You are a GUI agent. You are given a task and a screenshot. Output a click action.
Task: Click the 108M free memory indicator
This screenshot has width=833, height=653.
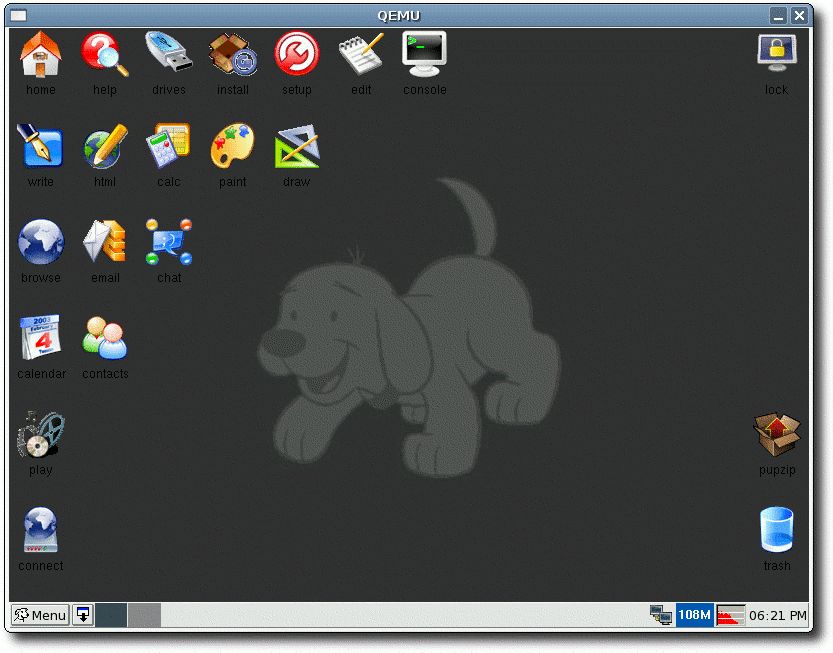pyautogui.click(x=694, y=615)
